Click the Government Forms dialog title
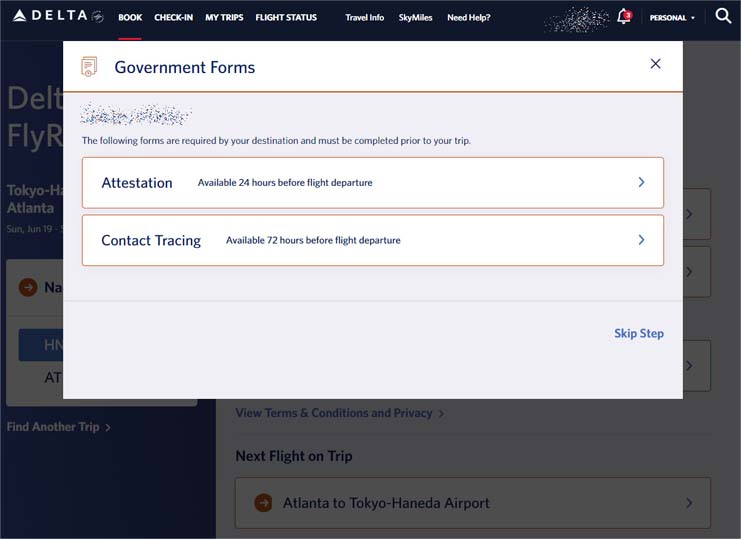This screenshot has width=741, height=539. pos(185,68)
